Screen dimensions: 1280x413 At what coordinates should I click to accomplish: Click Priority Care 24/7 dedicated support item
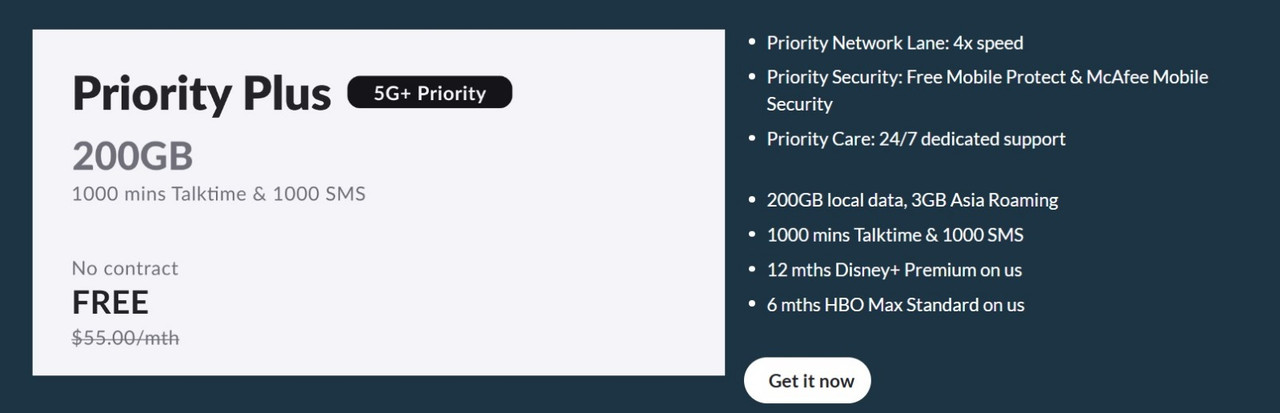916,139
